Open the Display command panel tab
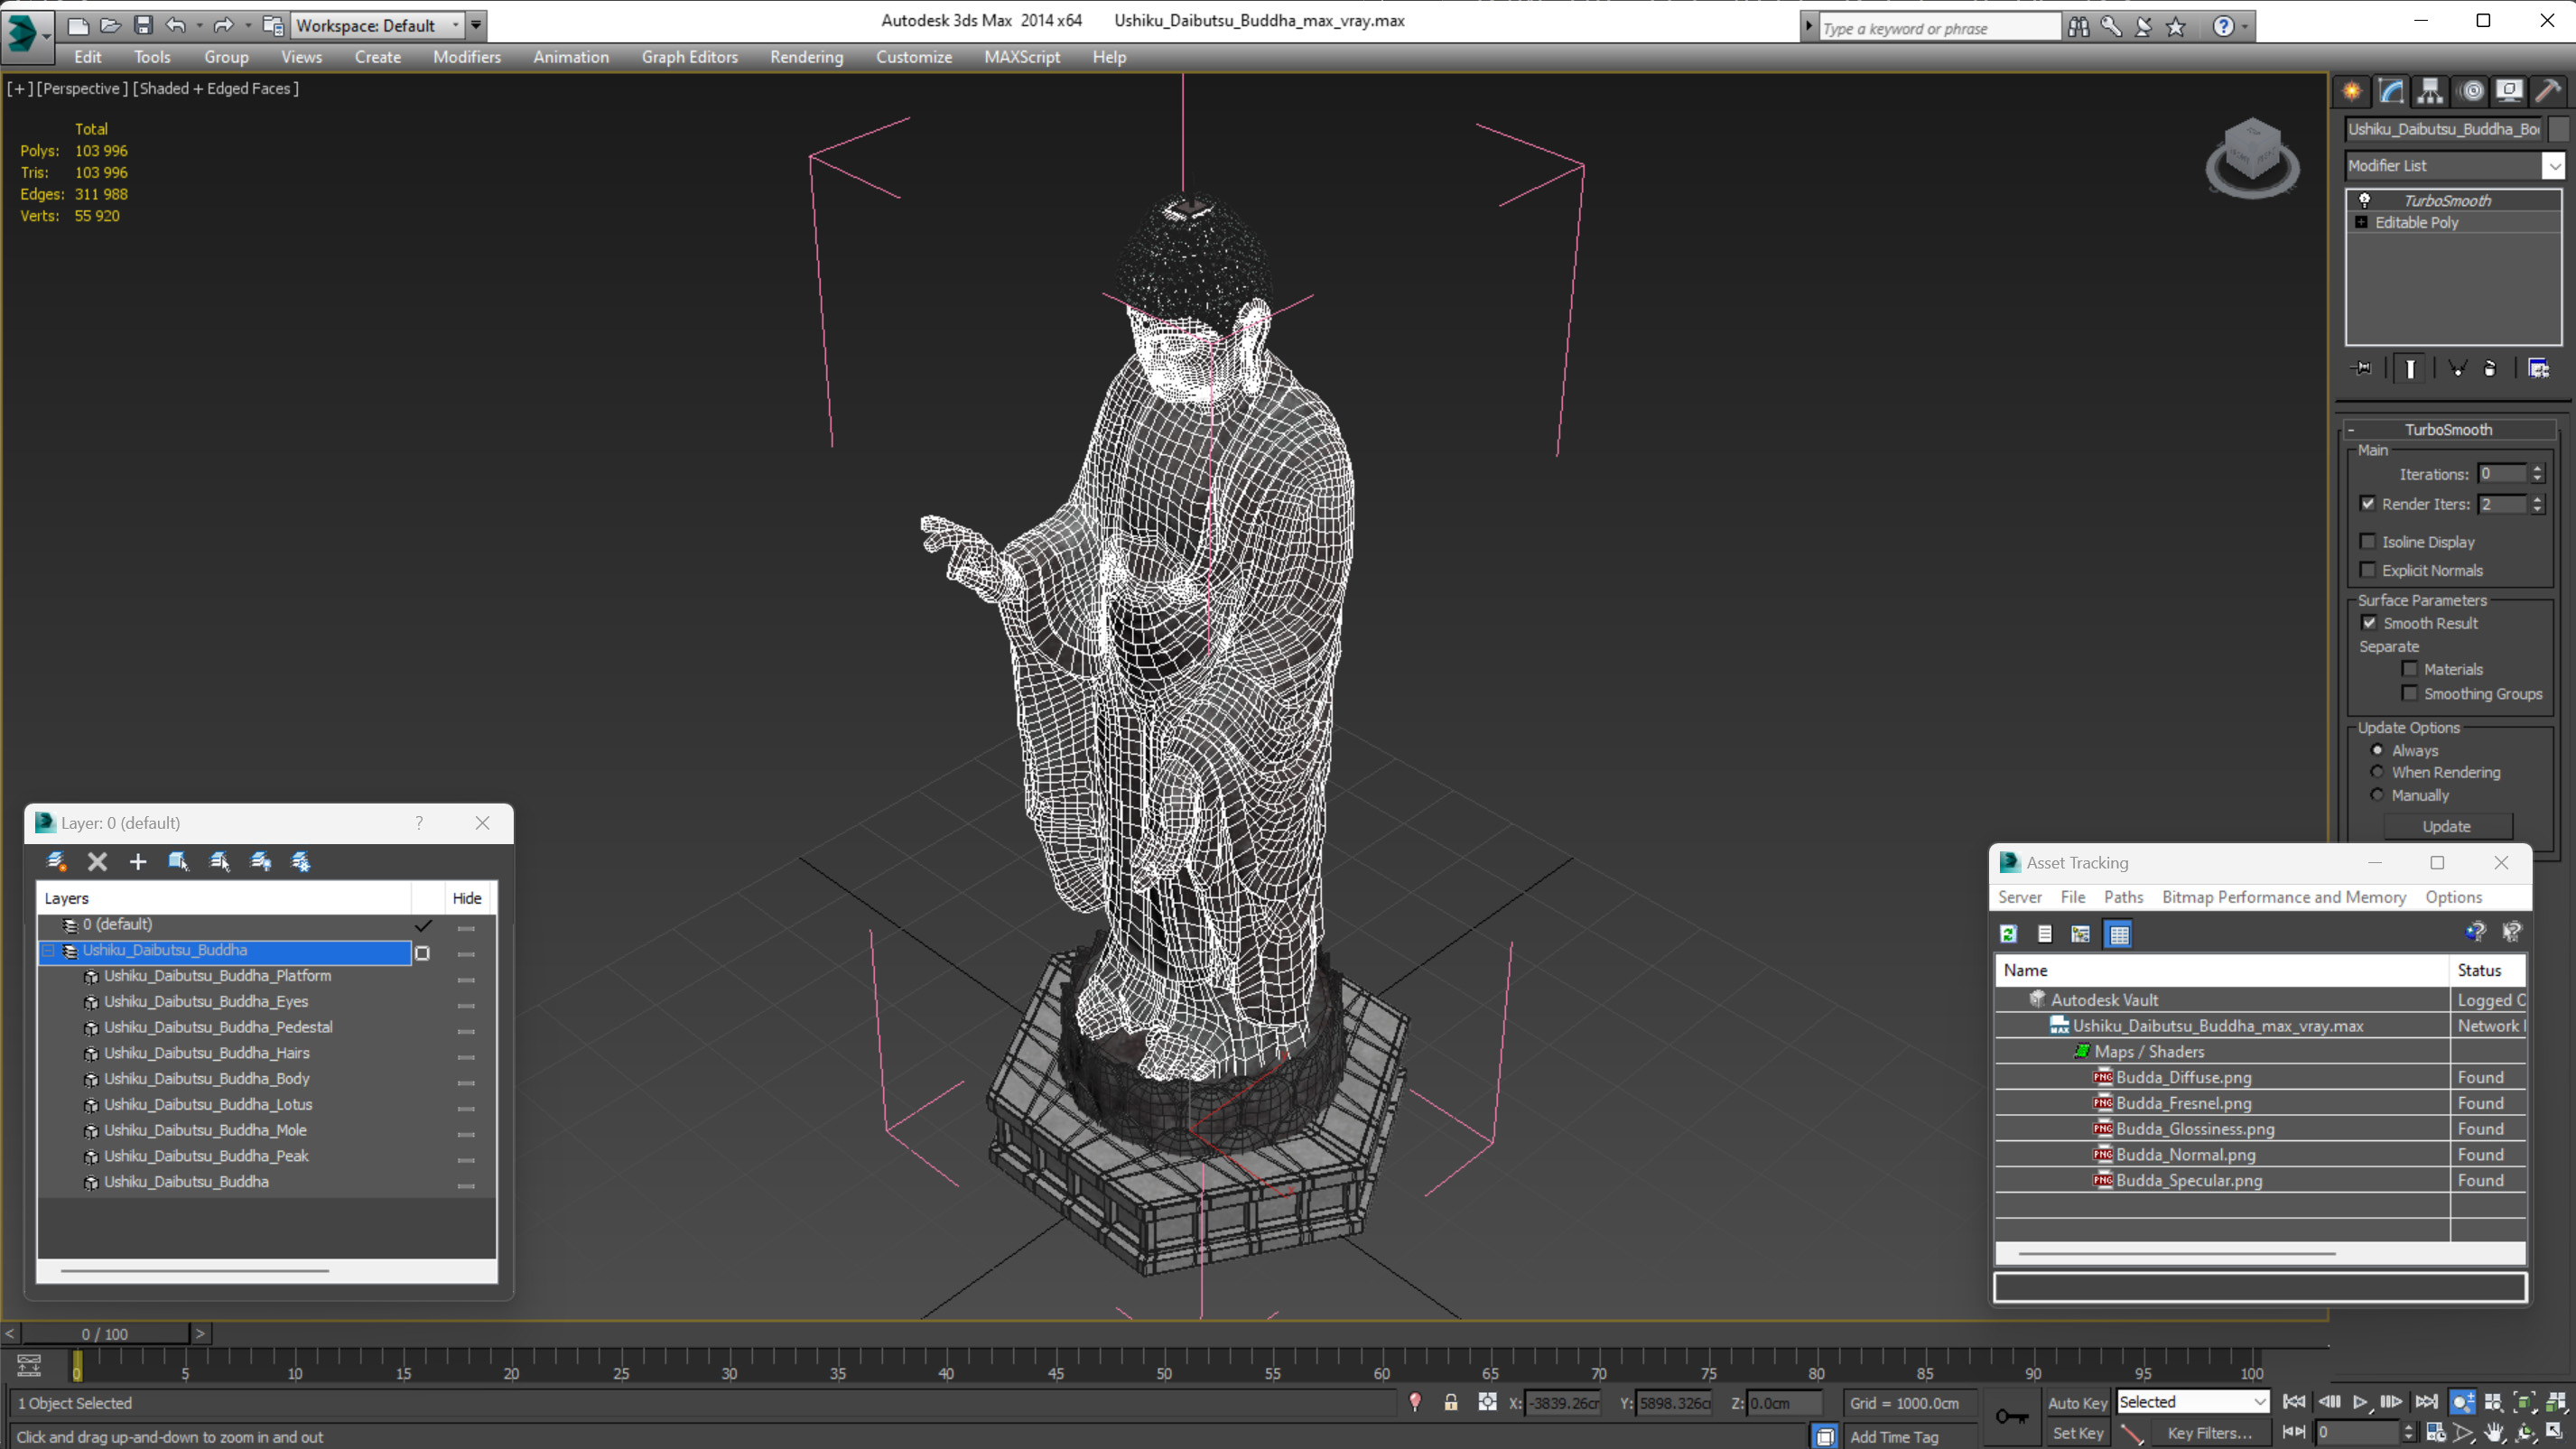The width and height of the screenshot is (2576, 1449). click(x=2509, y=91)
